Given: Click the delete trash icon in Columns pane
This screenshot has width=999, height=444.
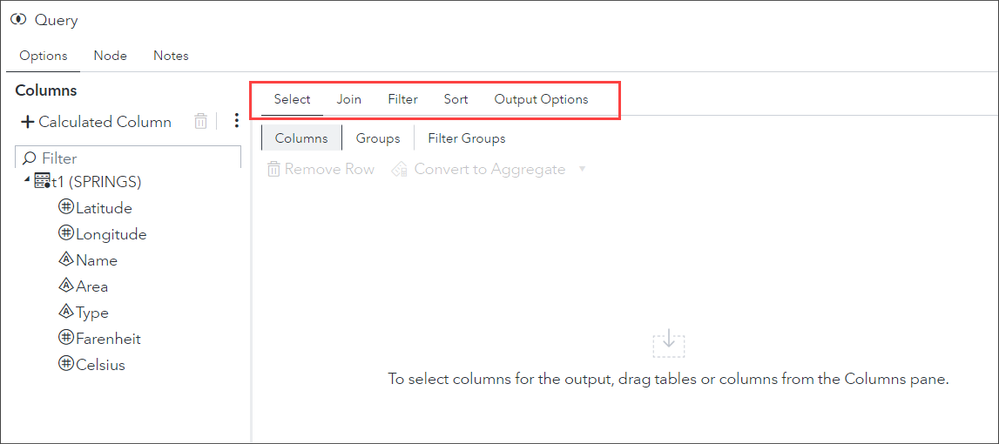Looking at the screenshot, I should (x=201, y=122).
